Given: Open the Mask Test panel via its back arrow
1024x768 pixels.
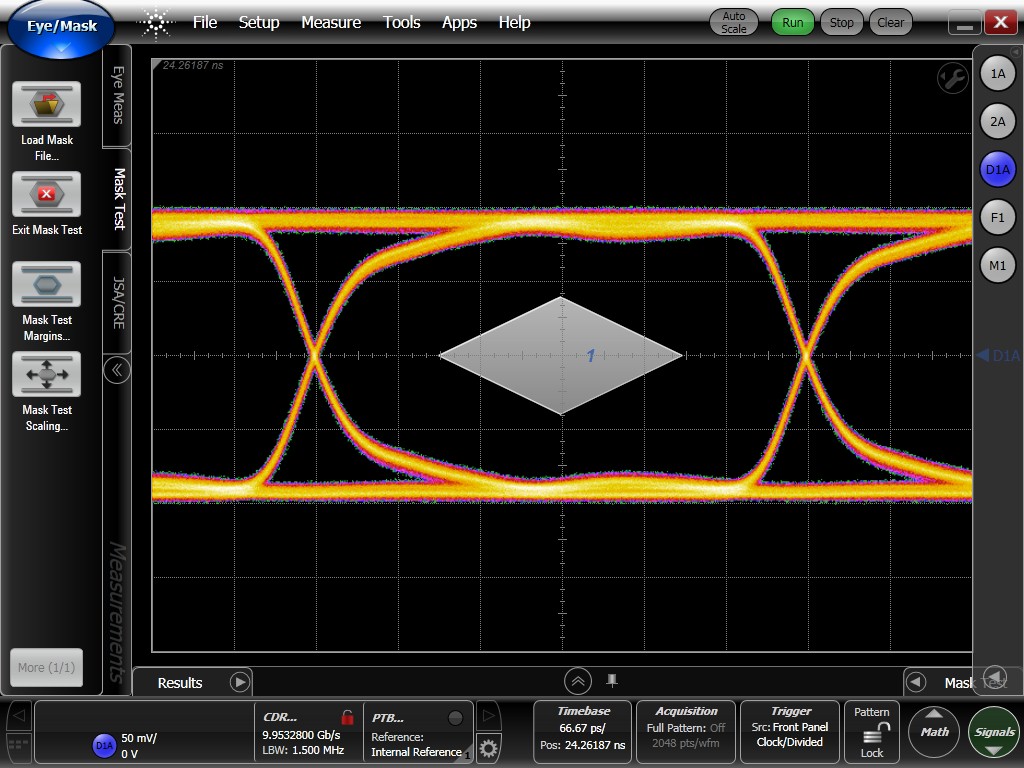Looking at the screenshot, I should click(x=916, y=681).
